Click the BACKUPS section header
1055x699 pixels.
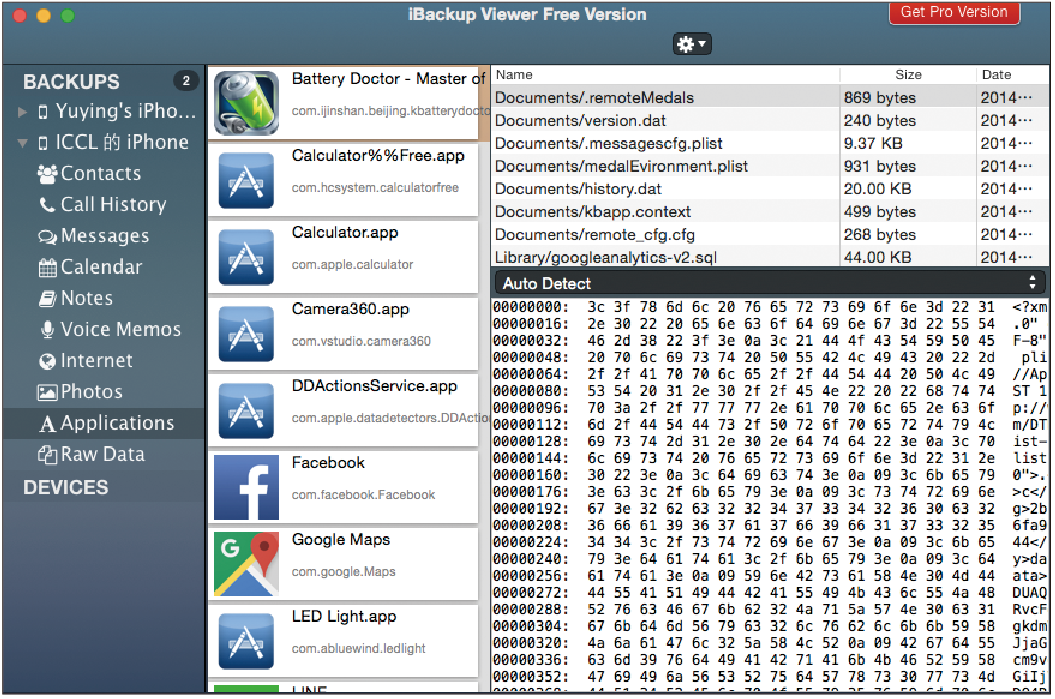coord(71,82)
